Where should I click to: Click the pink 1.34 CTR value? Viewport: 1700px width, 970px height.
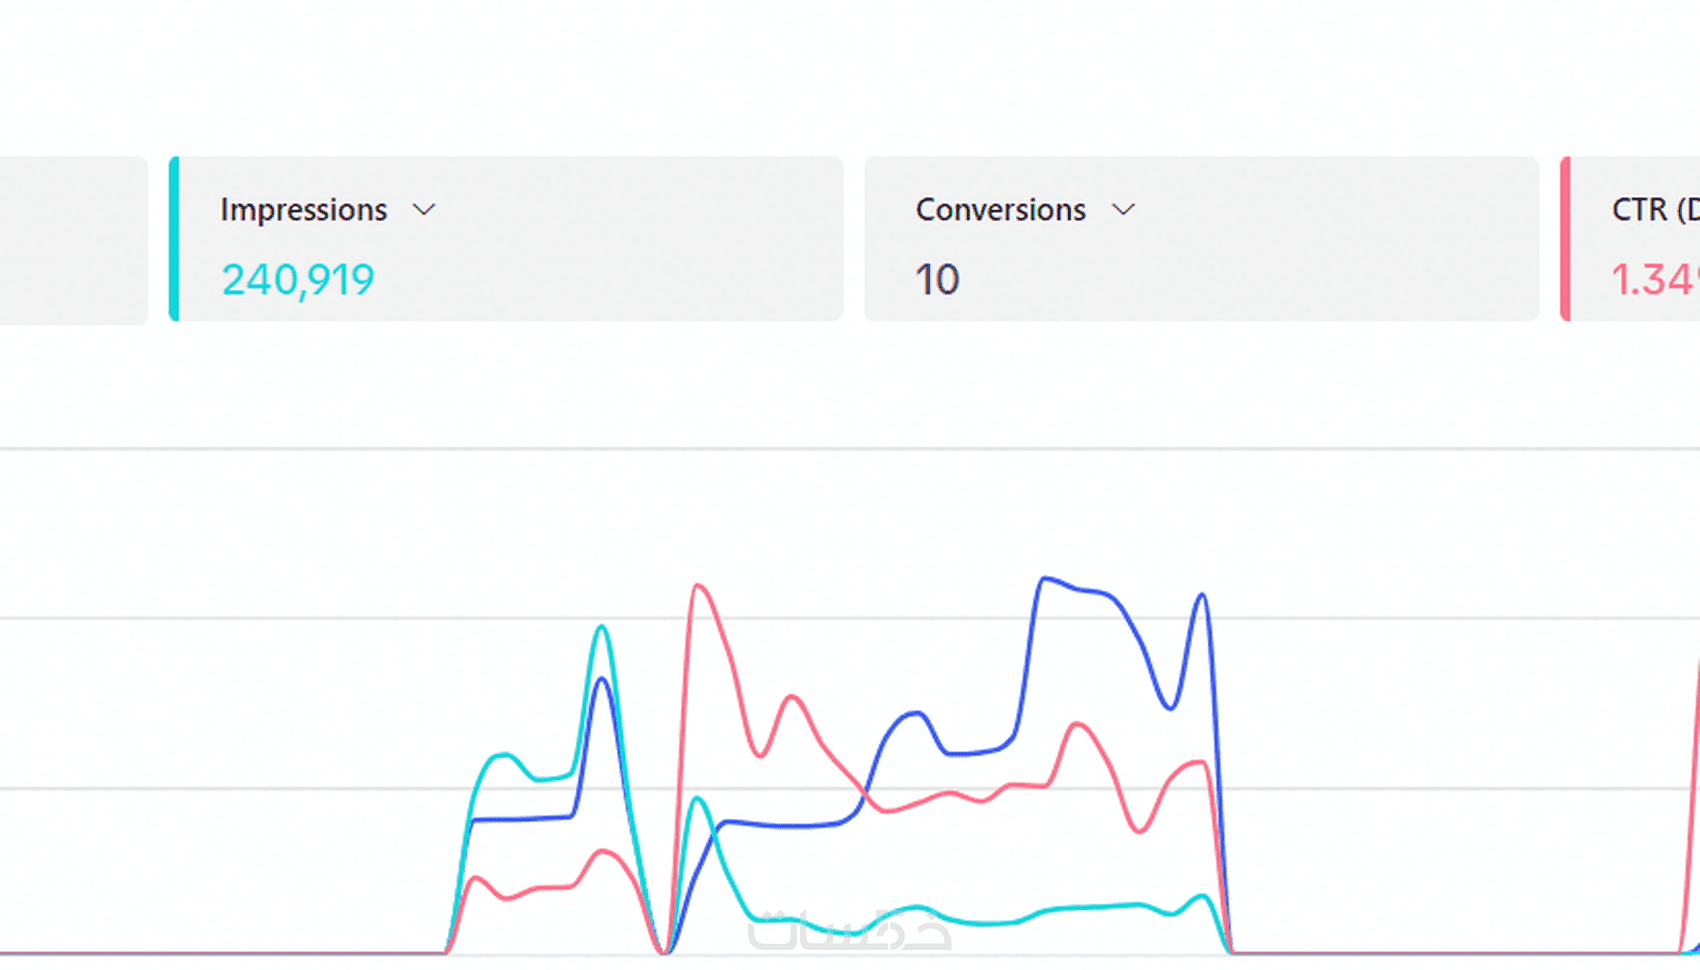click(1654, 280)
